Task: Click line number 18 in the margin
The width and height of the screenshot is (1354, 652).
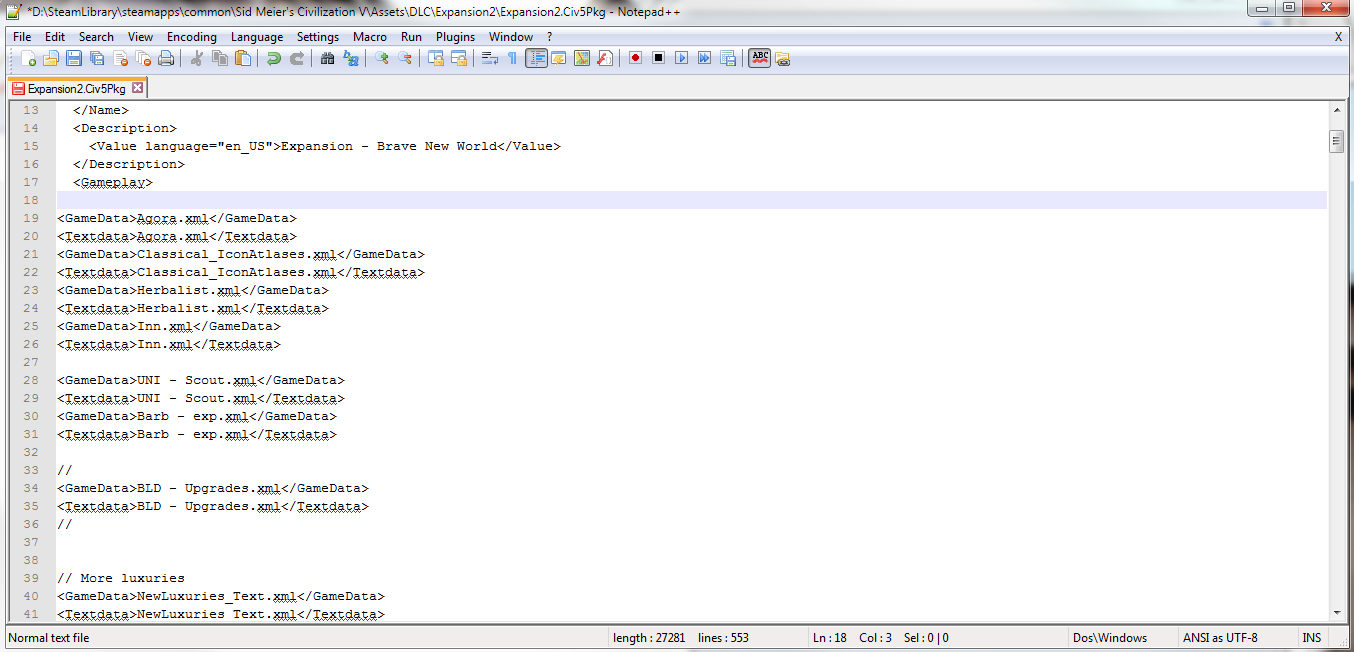Action: pyautogui.click(x=31, y=200)
